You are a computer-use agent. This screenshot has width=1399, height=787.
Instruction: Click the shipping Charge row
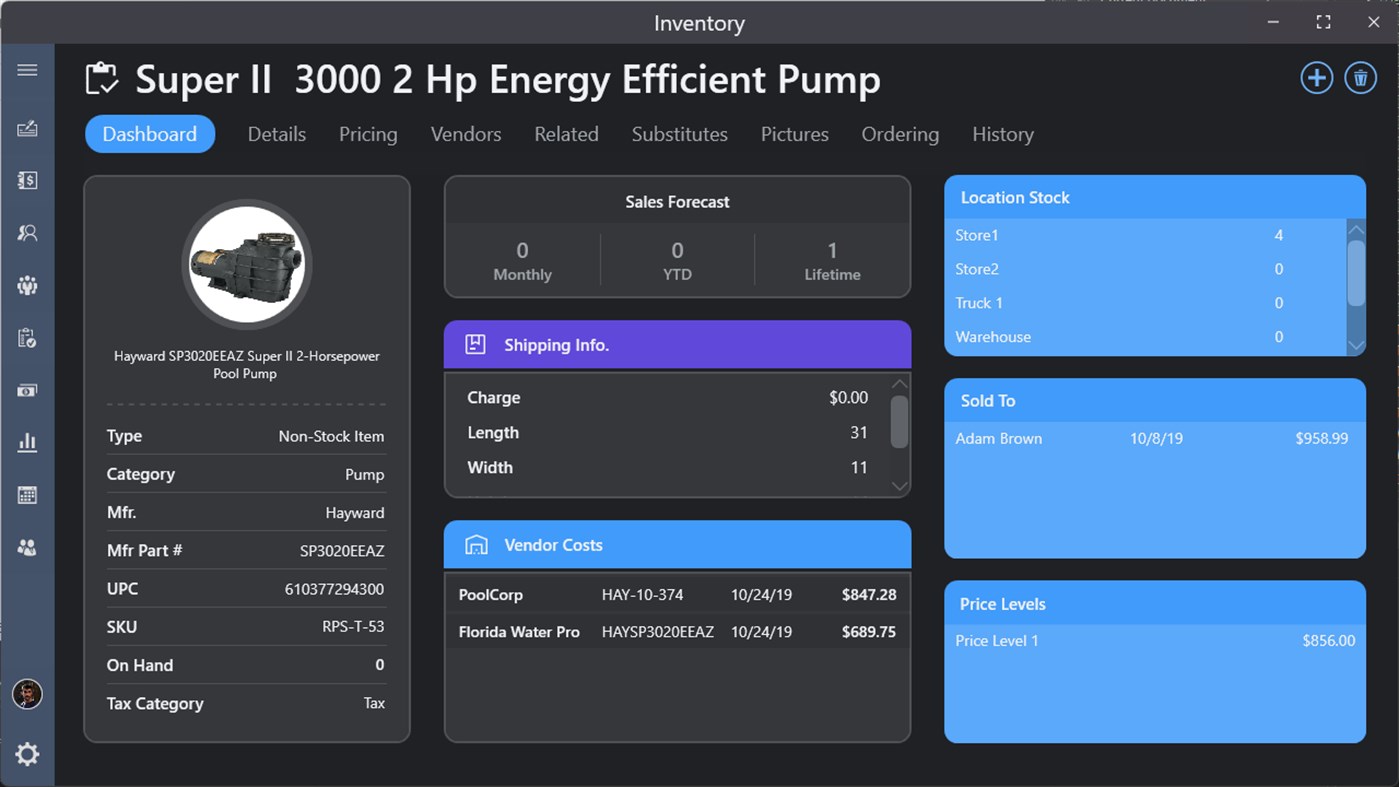(667, 398)
